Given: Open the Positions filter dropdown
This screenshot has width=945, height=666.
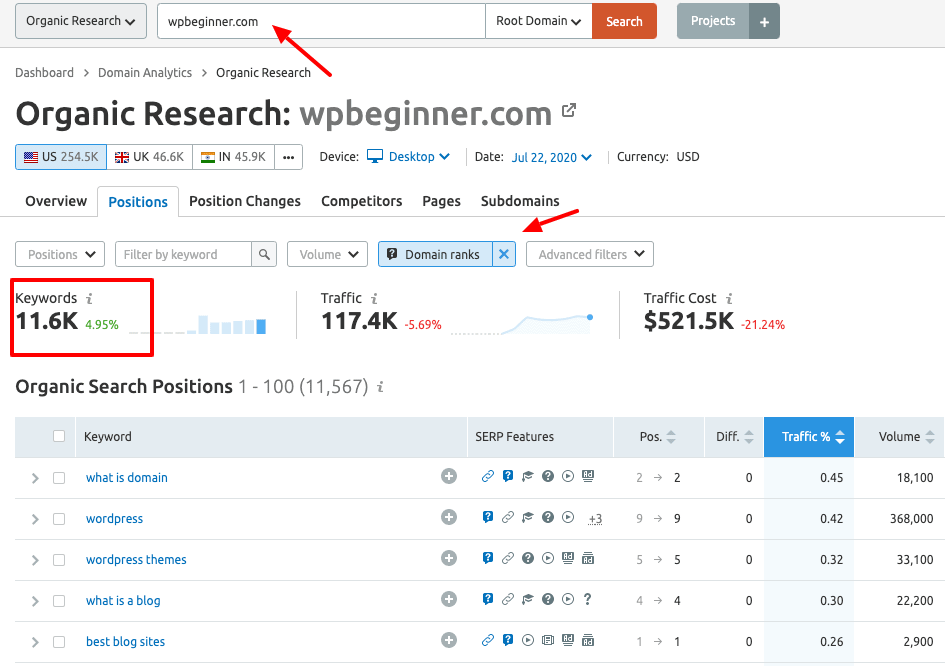Looking at the screenshot, I should tap(60, 254).
